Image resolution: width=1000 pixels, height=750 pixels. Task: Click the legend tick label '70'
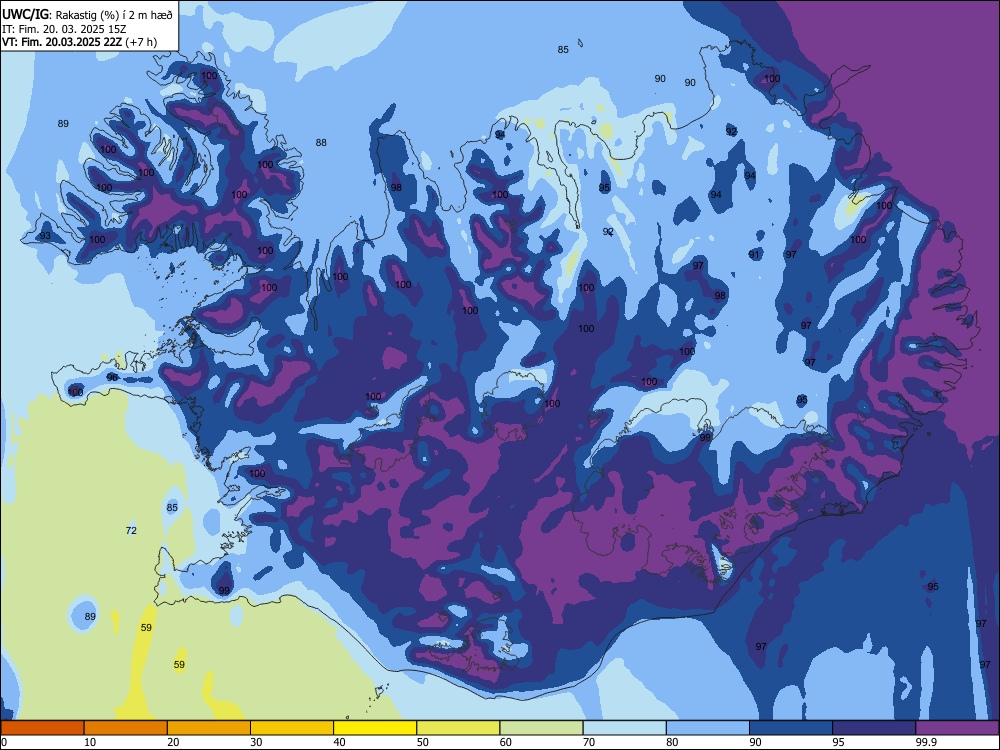coord(589,742)
